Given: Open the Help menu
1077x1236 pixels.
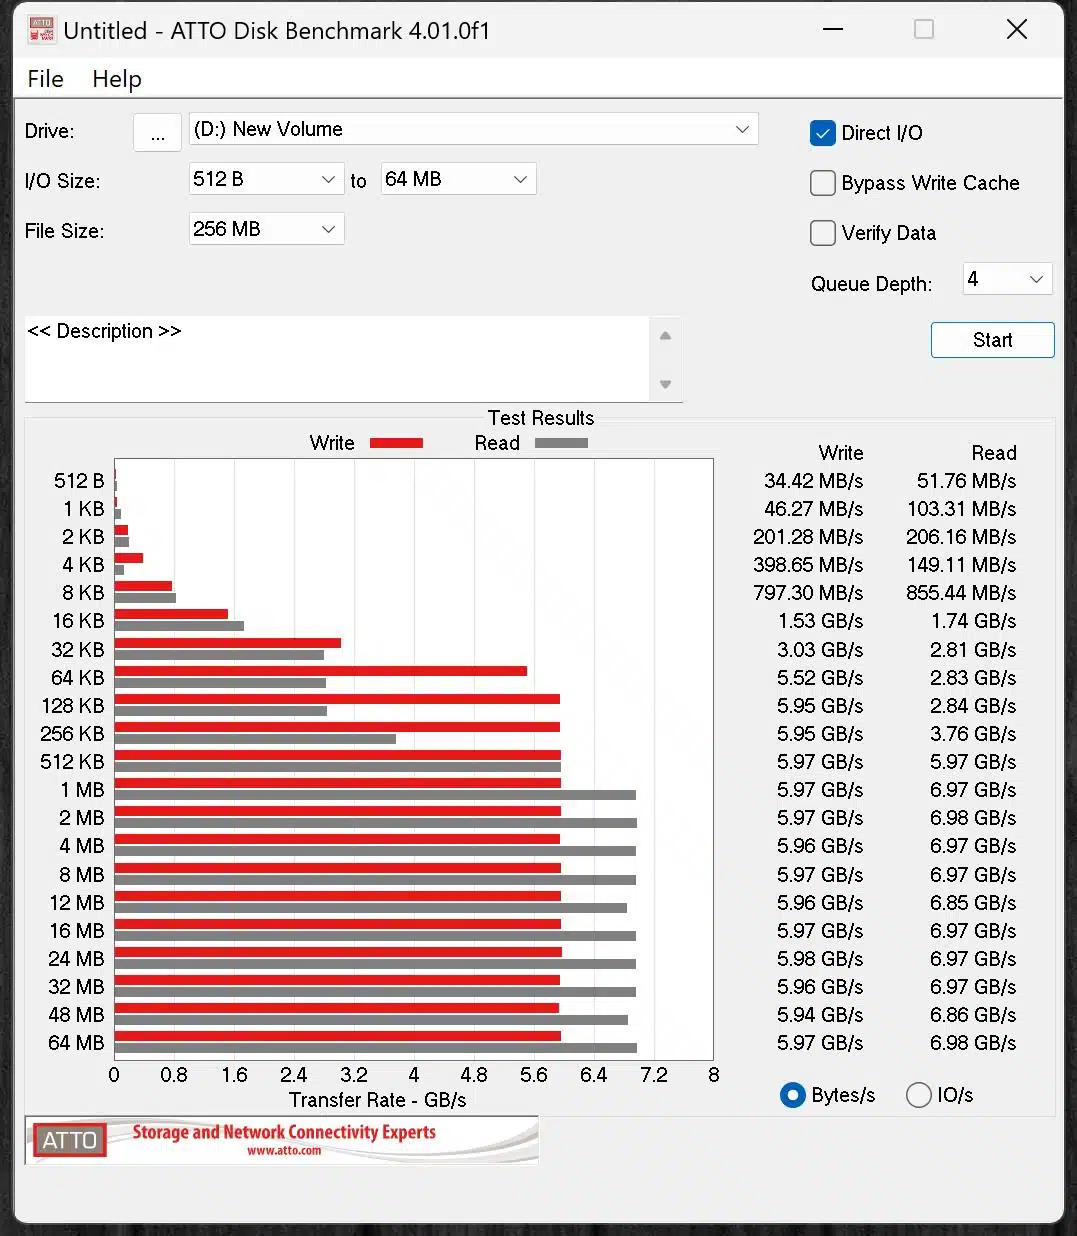Looking at the screenshot, I should click(x=117, y=79).
